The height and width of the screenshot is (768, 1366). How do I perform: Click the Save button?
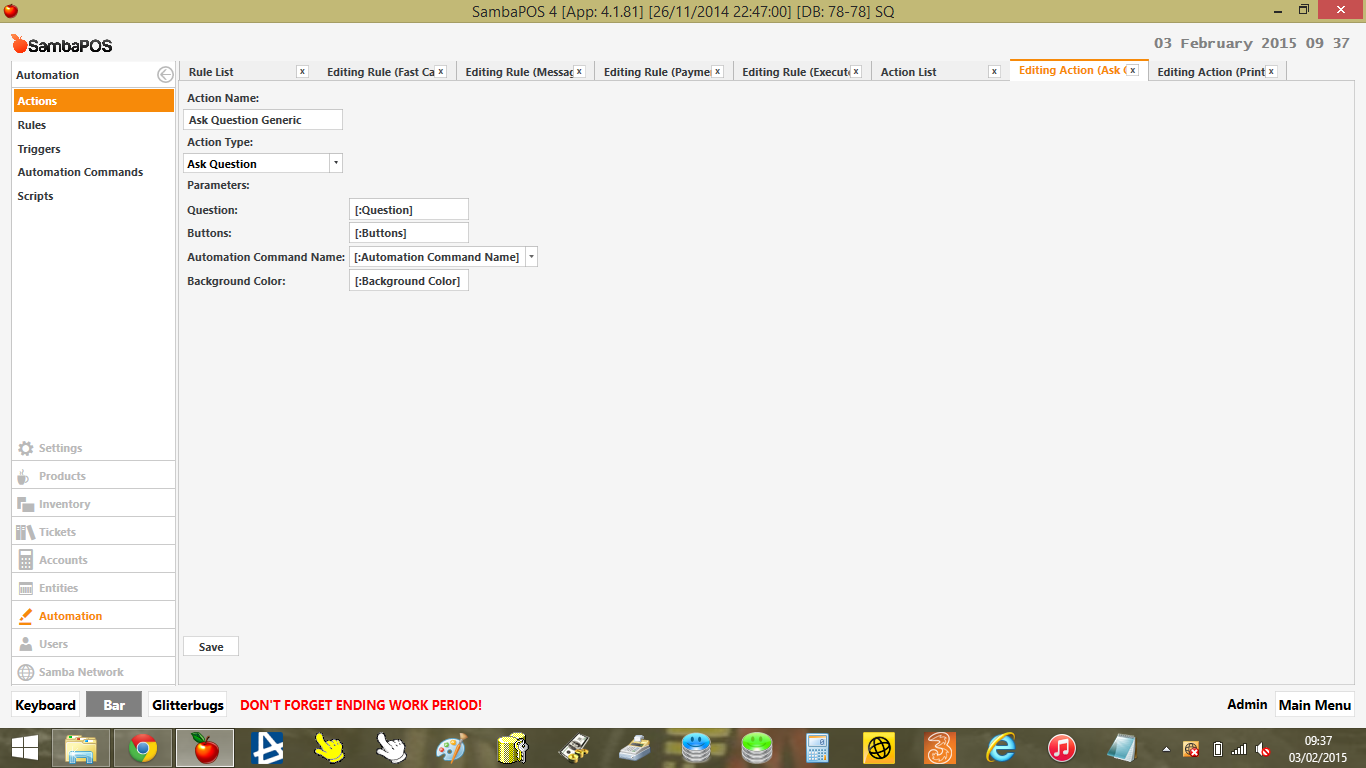pyautogui.click(x=211, y=647)
